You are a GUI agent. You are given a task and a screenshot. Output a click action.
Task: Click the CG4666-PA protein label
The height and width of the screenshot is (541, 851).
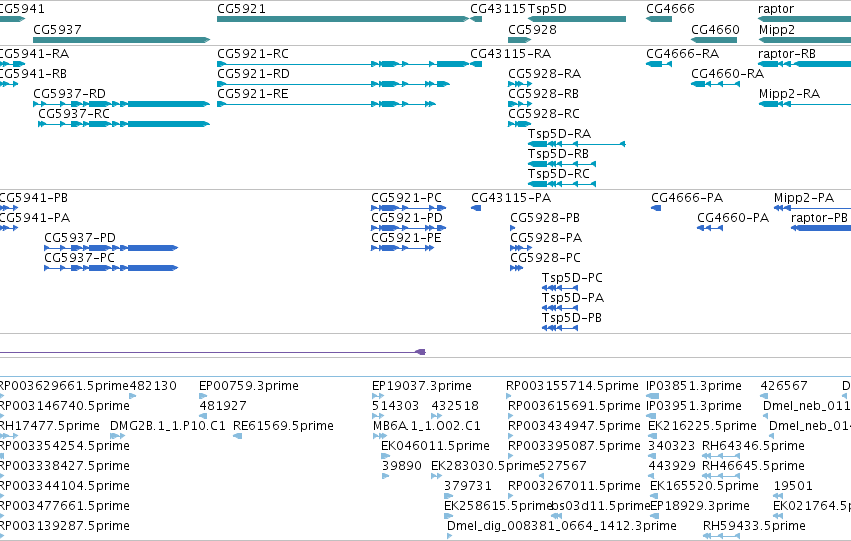[x=687, y=198]
